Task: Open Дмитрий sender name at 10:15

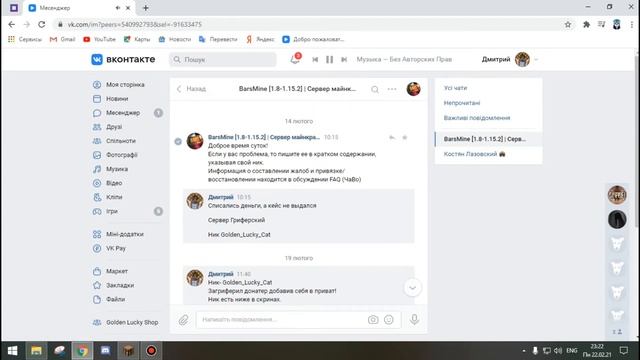Action: 221,197
